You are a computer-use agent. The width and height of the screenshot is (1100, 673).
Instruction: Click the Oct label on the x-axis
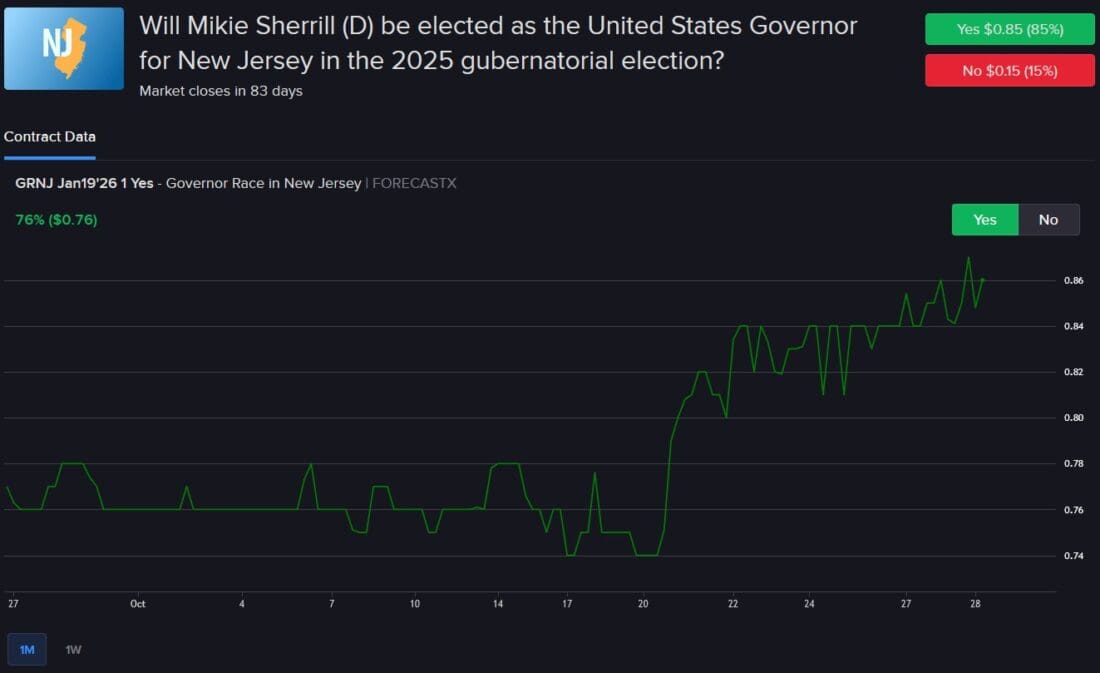[x=138, y=604]
